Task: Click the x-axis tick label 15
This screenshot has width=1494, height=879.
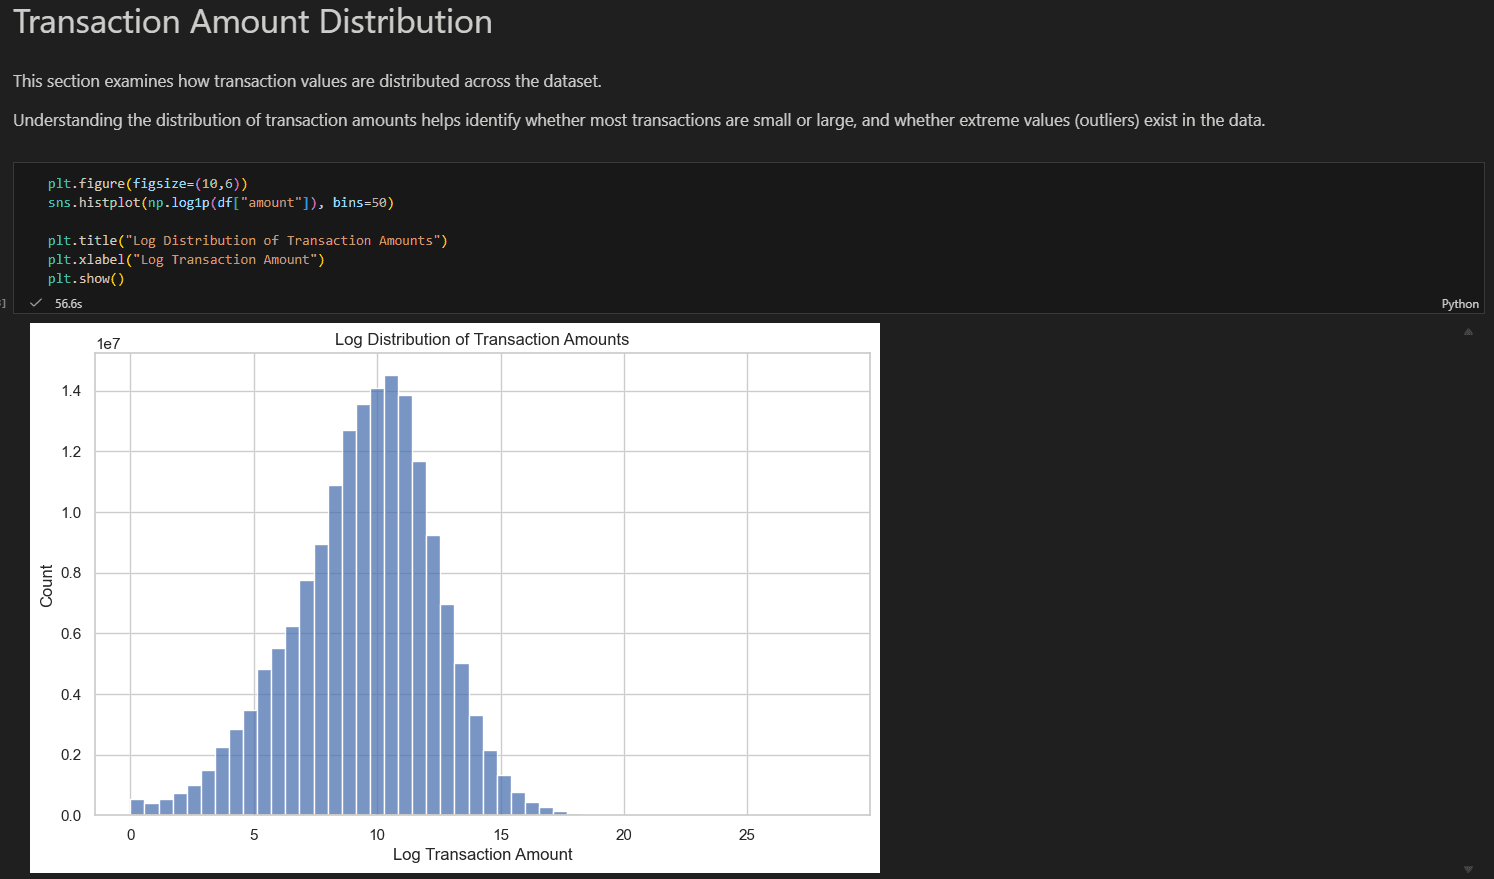Action: tap(501, 835)
